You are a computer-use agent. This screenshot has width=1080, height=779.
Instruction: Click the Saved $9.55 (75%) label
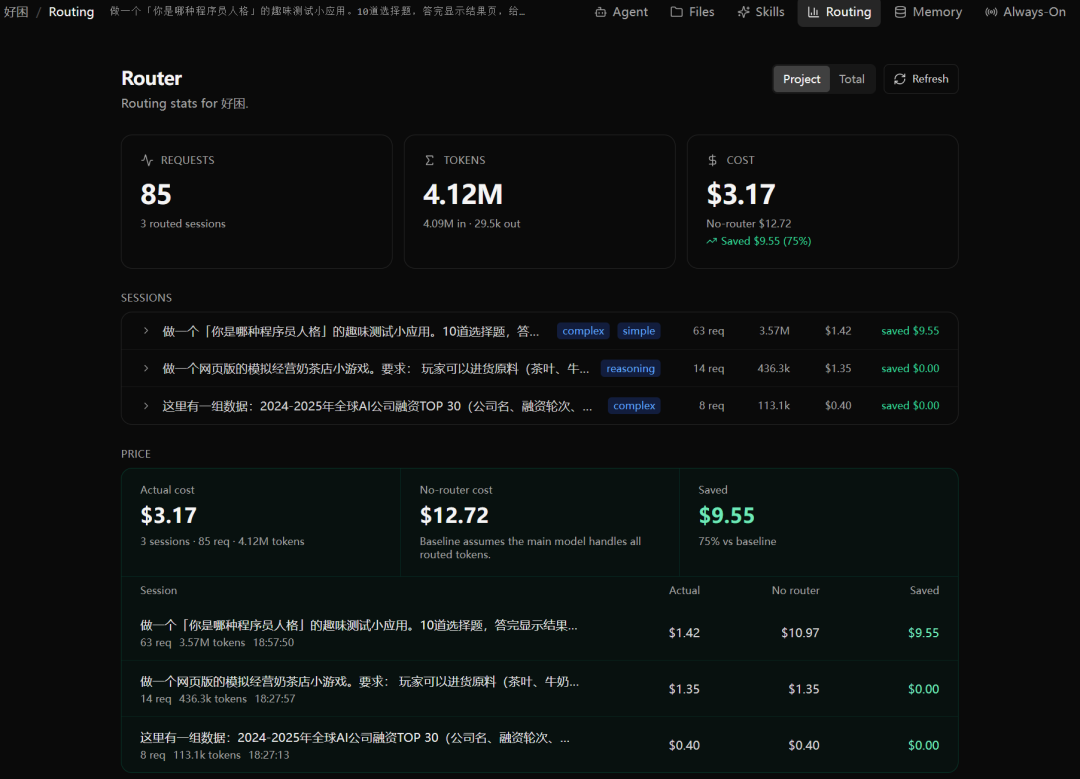pos(765,241)
